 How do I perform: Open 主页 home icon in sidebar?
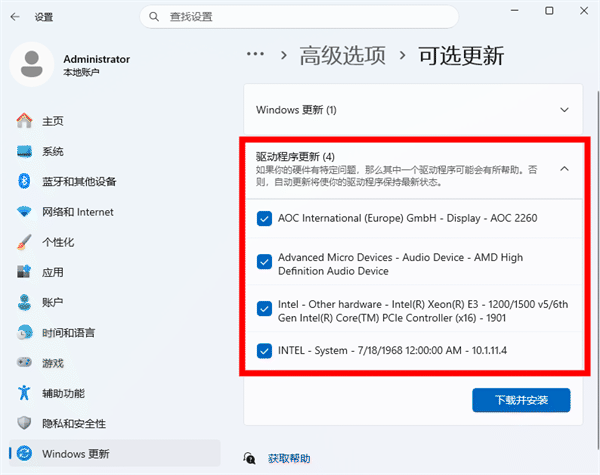(x=24, y=121)
